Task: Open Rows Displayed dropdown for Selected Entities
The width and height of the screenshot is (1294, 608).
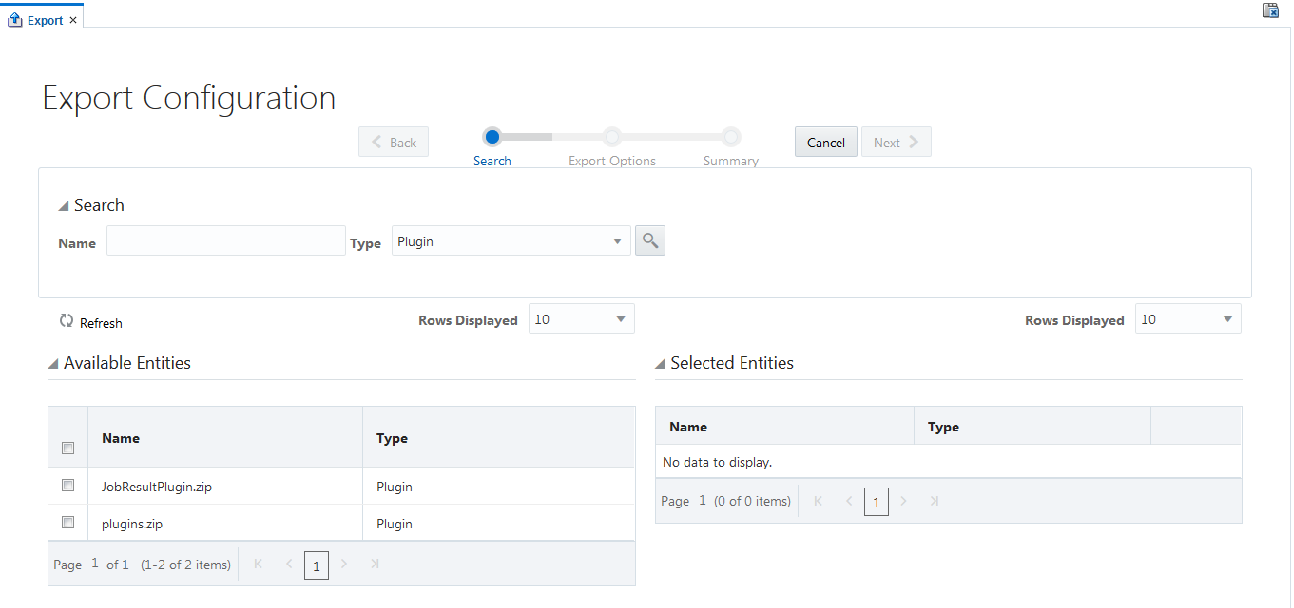Action: pos(1188,319)
